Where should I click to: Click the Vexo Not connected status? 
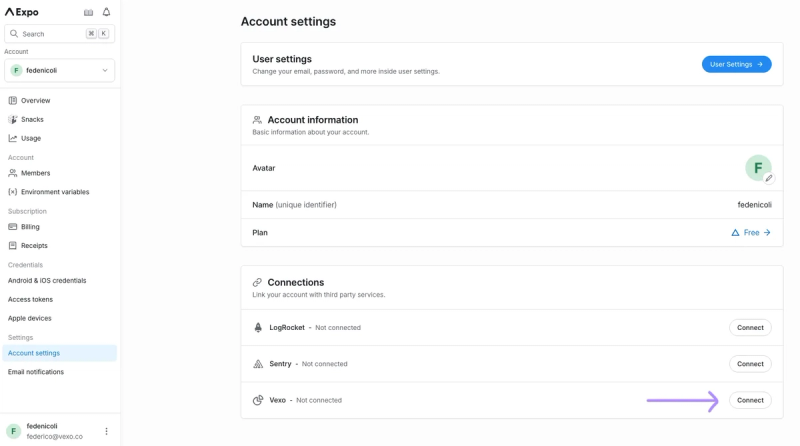[319, 400]
